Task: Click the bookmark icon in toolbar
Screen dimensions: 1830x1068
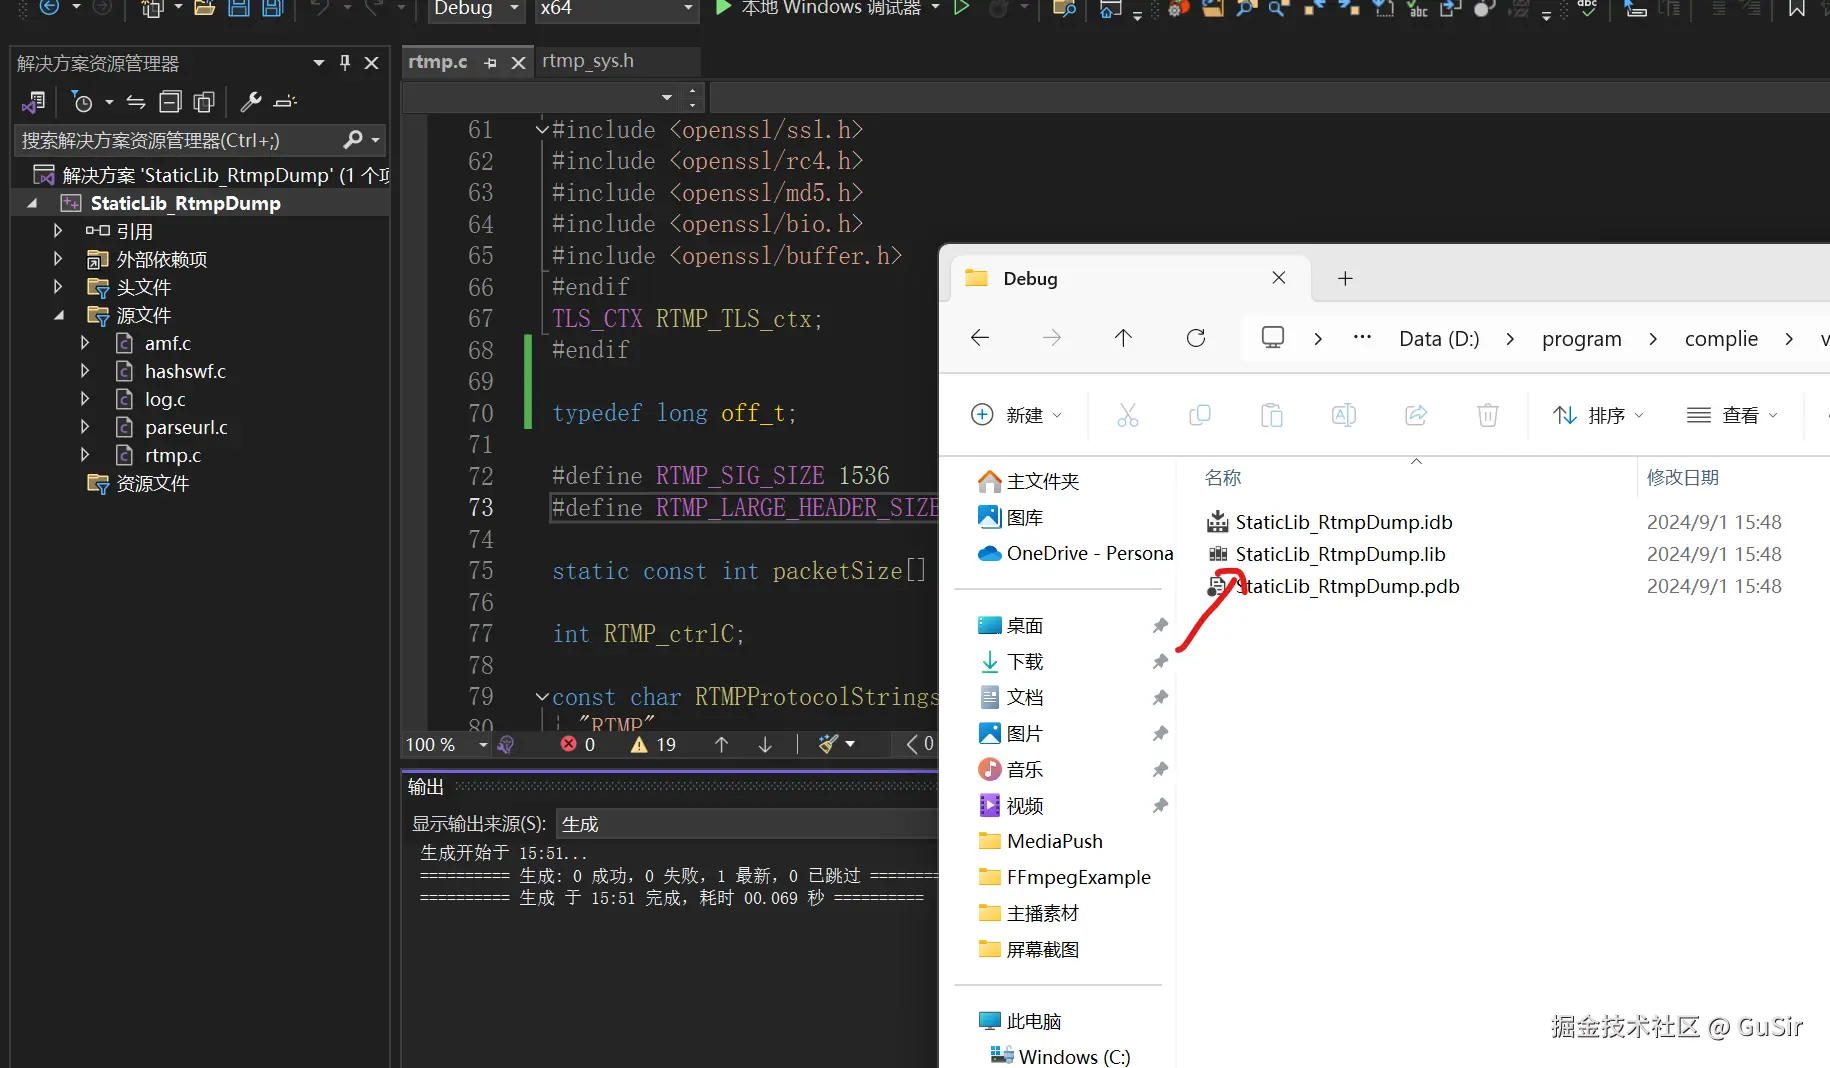Action: (x=1797, y=8)
